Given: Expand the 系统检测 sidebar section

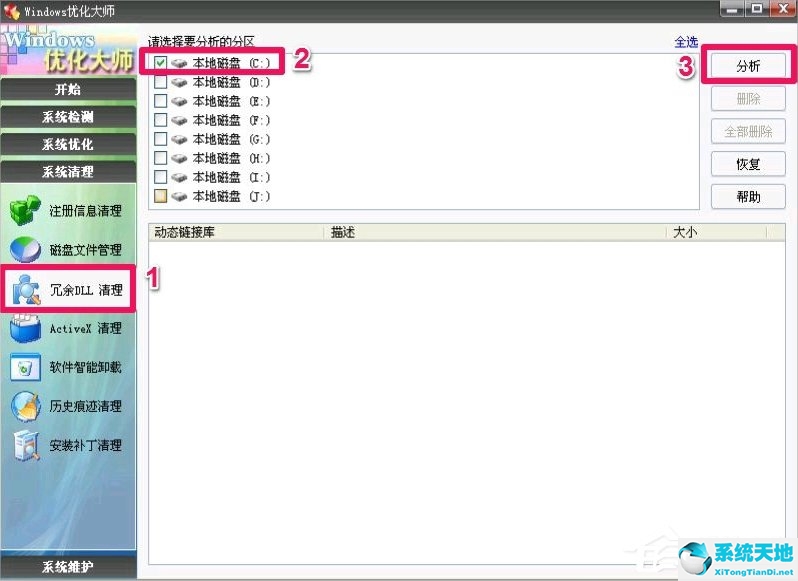Looking at the screenshot, I should (x=68, y=117).
